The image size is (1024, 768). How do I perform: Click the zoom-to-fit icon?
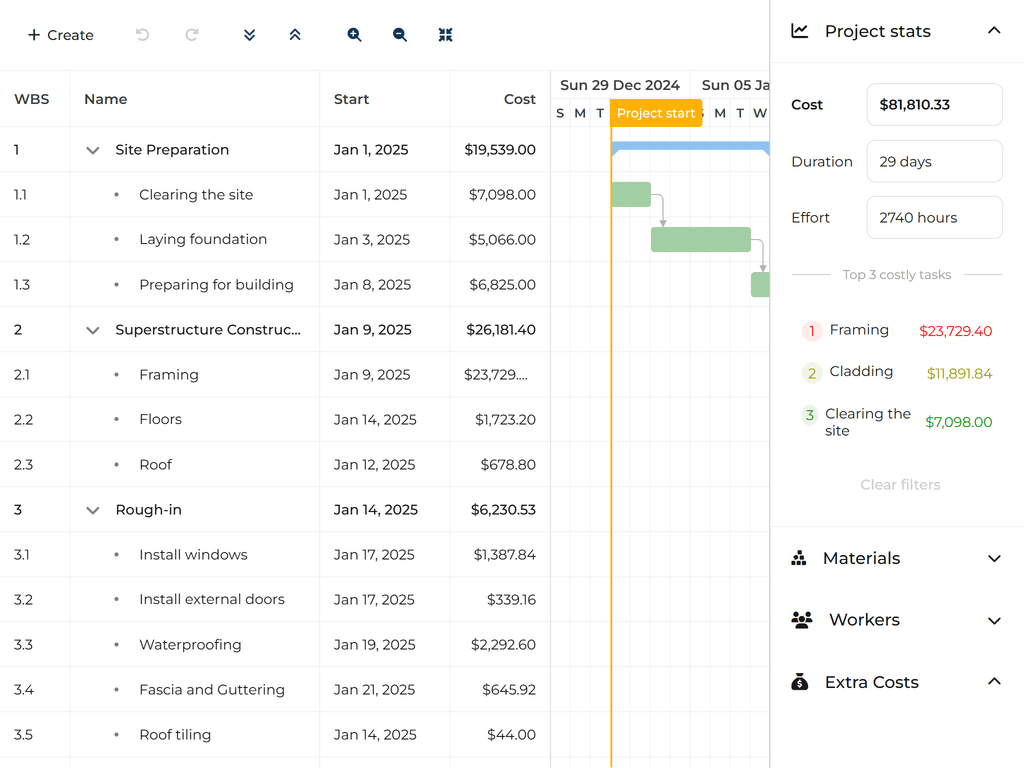pyautogui.click(x=446, y=35)
